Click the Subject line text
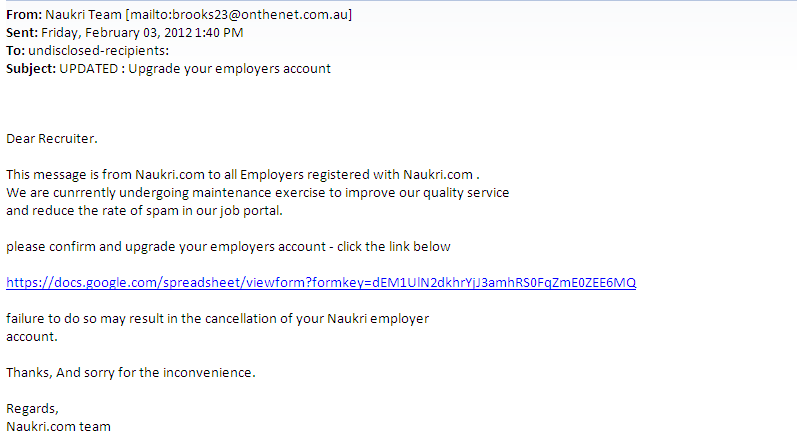The image size is (797, 441). point(195,69)
